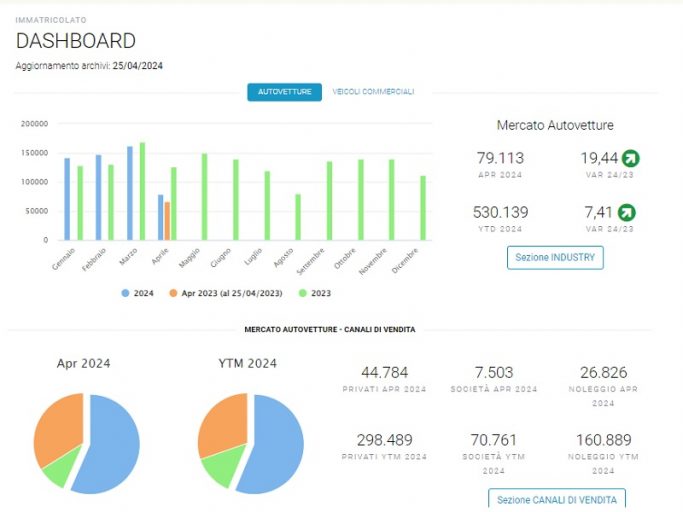Click the green Agosto 2023 bar
The image size is (683, 512).
pos(298,217)
